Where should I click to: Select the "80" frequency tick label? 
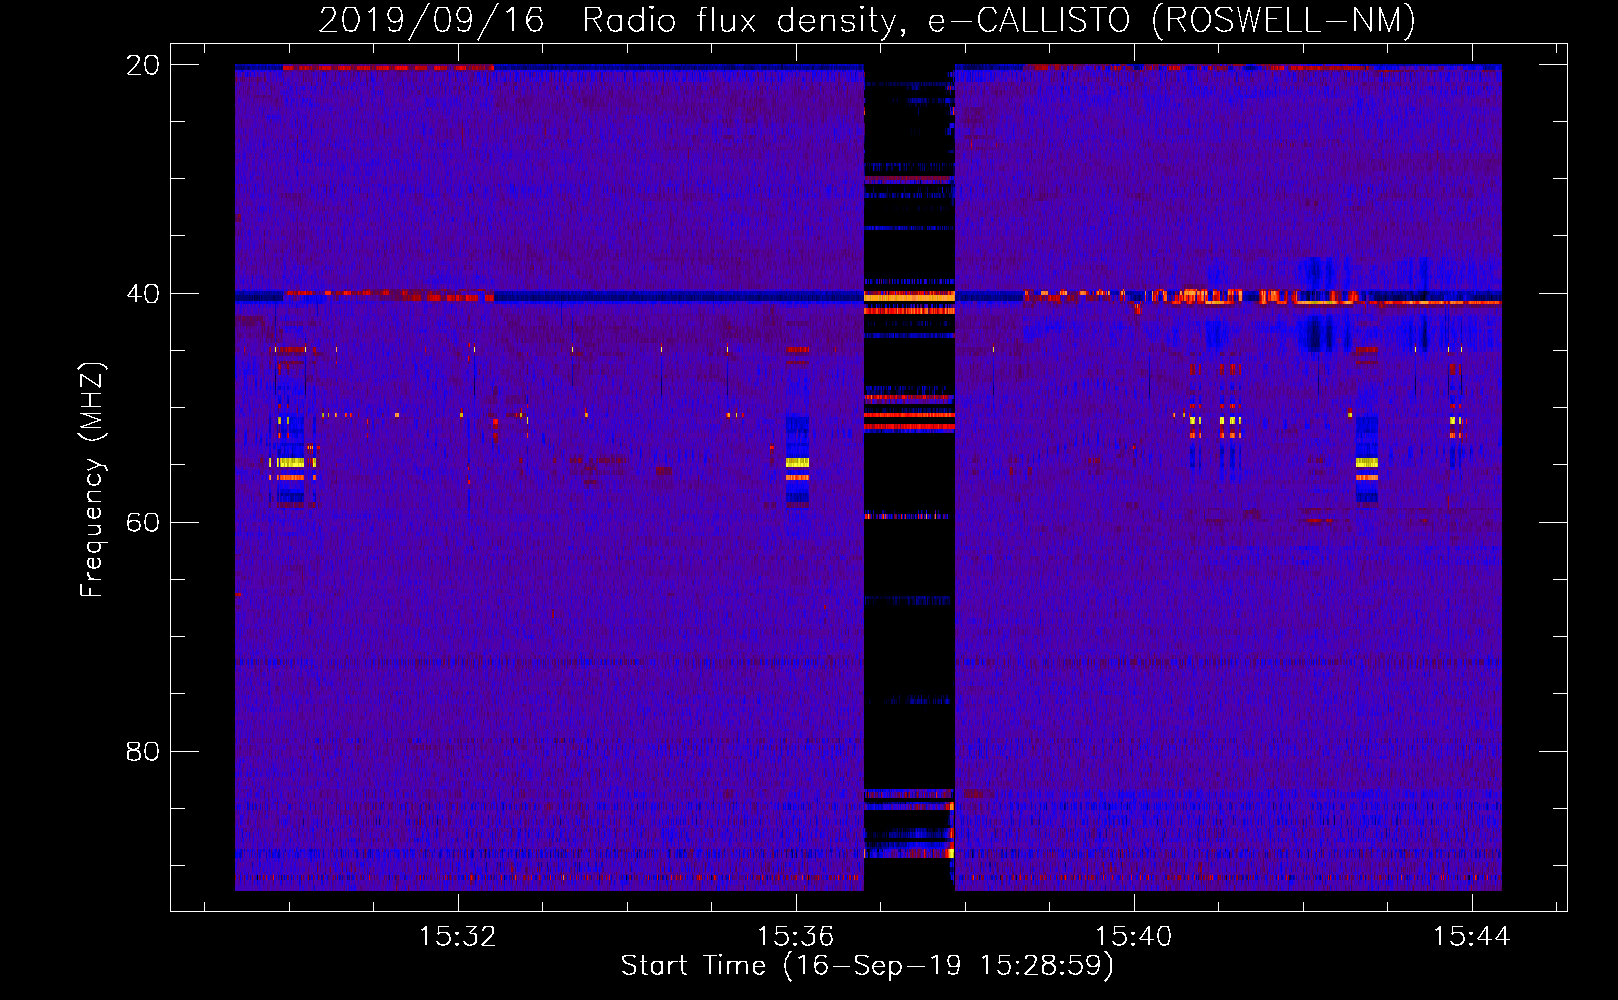(x=143, y=752)
